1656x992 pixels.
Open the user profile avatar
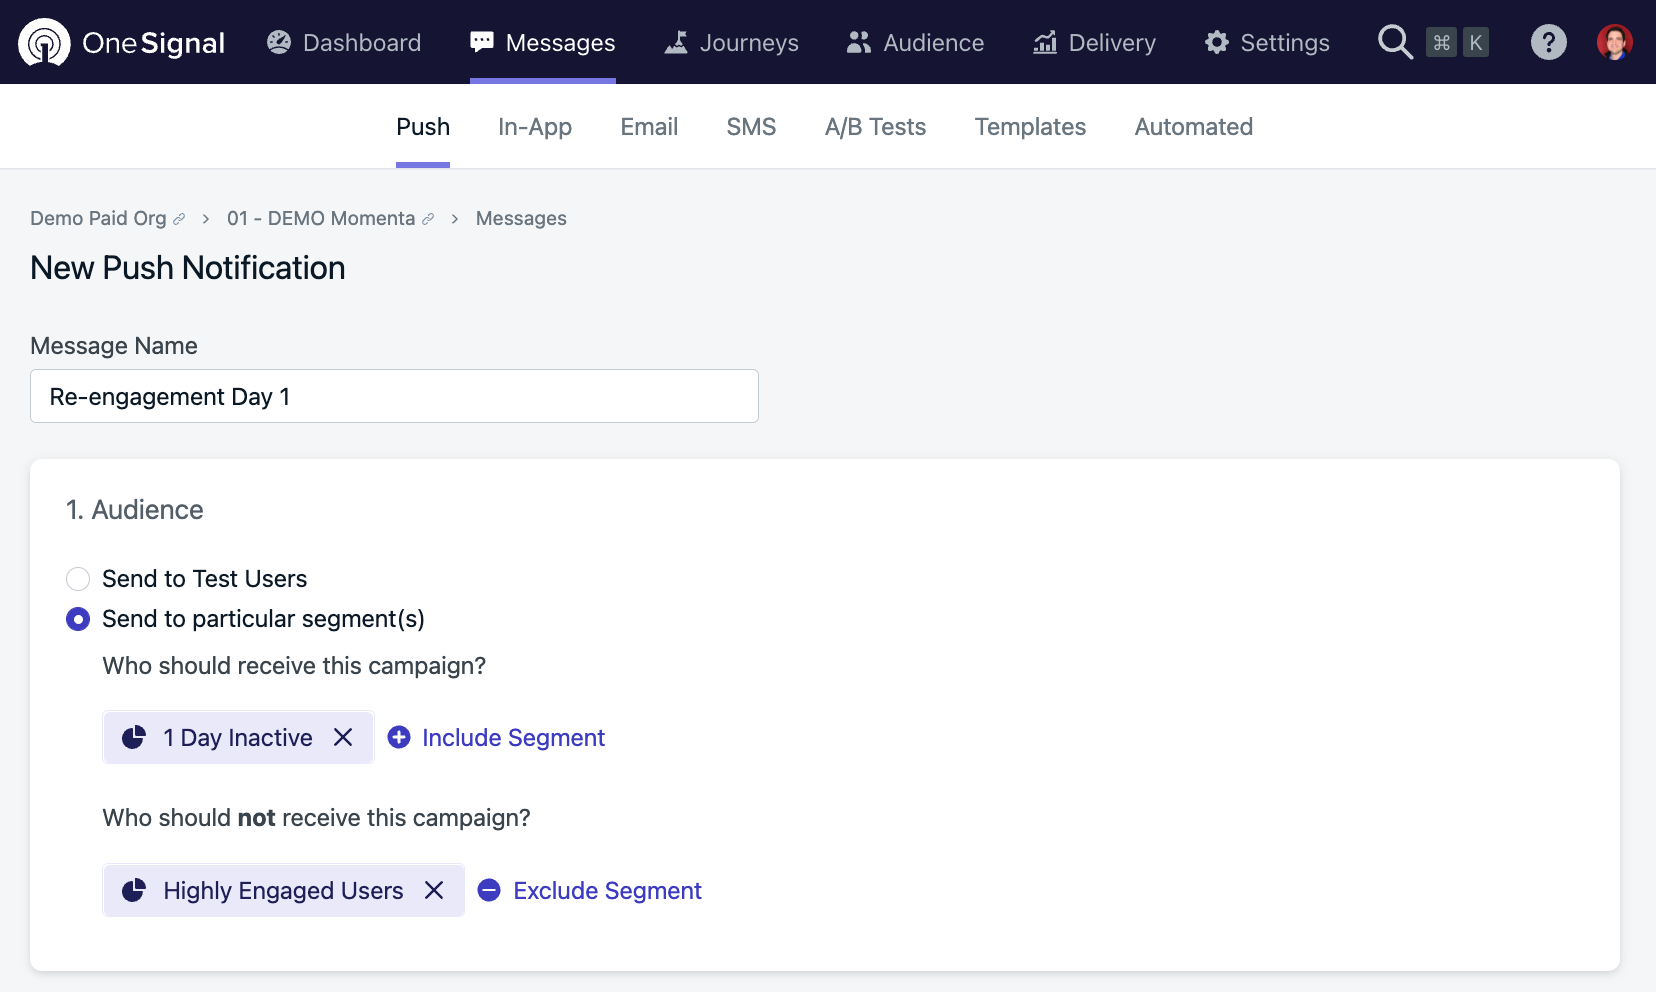coord(1614,42)
